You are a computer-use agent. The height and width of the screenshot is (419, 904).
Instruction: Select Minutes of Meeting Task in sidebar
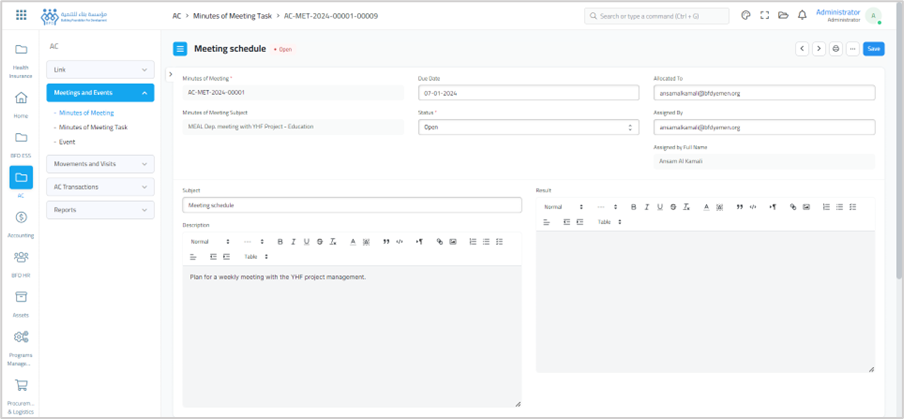coord(93,128)
